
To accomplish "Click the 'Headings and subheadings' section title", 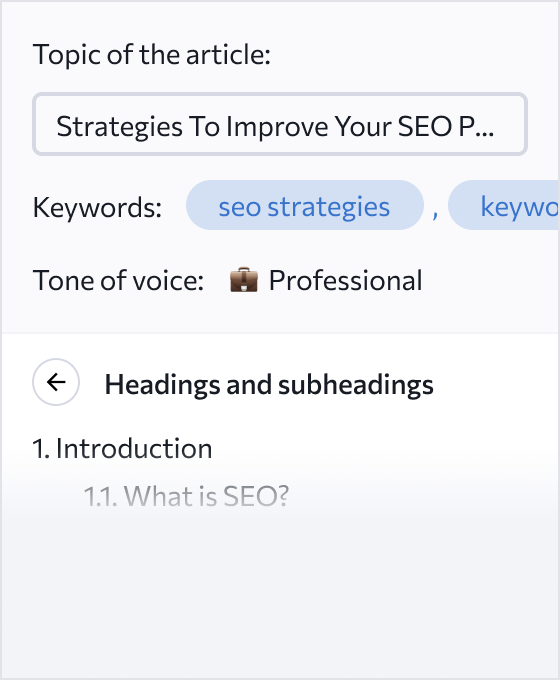I will coord(269,385).
